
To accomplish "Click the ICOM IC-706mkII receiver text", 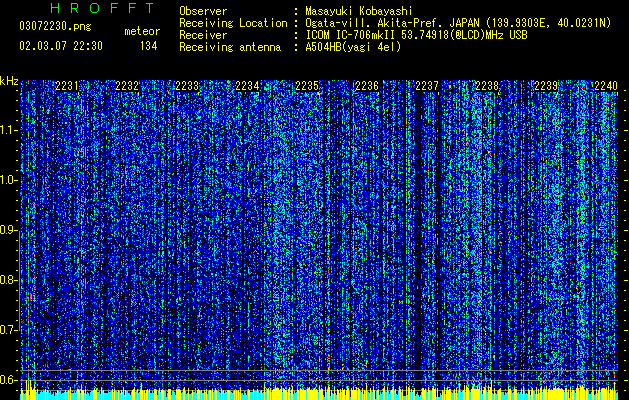I will click(416, 35).
